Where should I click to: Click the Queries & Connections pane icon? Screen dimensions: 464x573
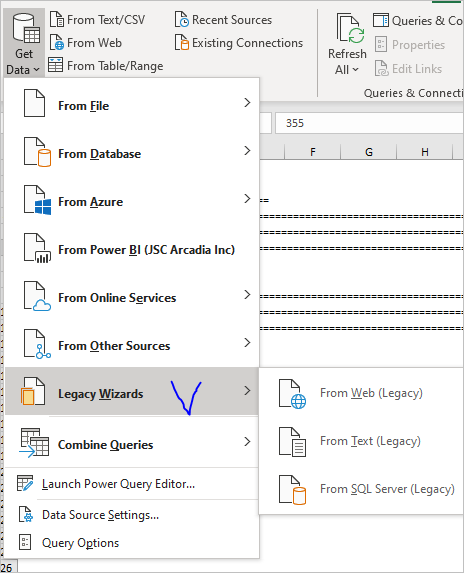pyautogui.click(x=381, y=20)
